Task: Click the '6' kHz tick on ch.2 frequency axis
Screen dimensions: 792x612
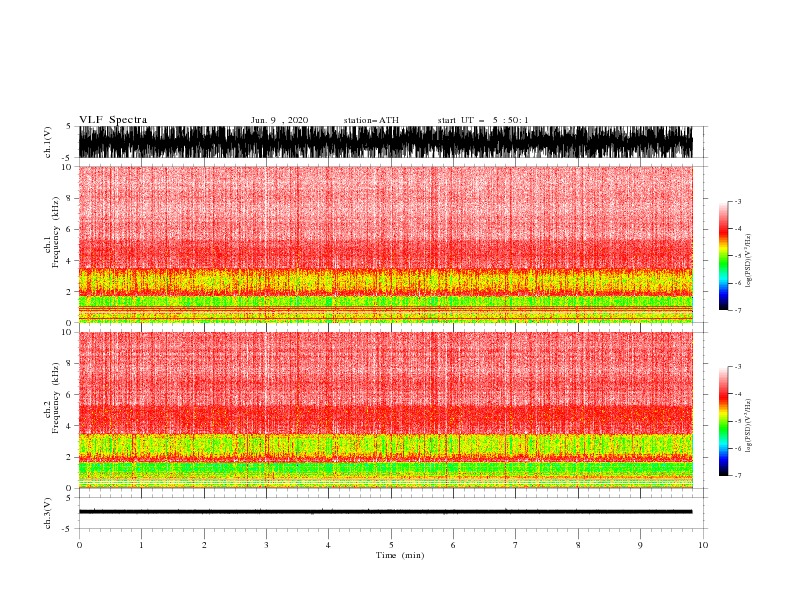Action: tap(69, 394)
